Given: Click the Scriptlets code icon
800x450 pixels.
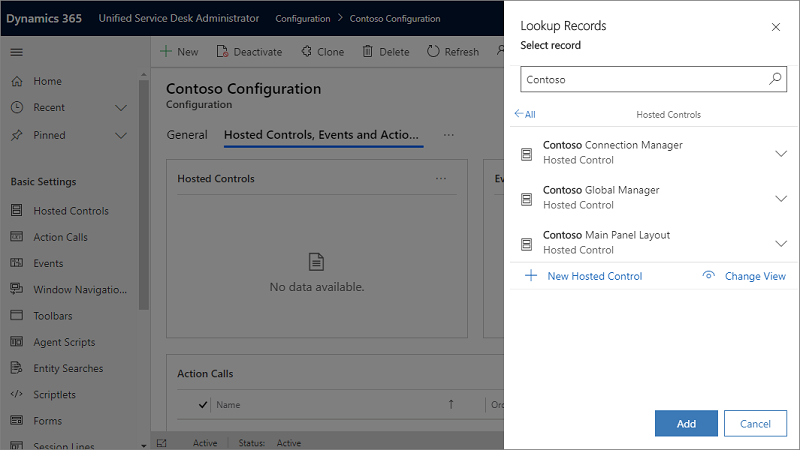Looking at the screenshot, I should point(17,394).
